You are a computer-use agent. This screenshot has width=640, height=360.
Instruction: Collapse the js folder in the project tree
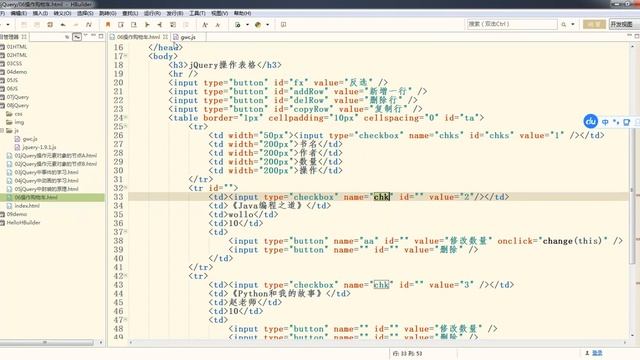pos(2,131)
